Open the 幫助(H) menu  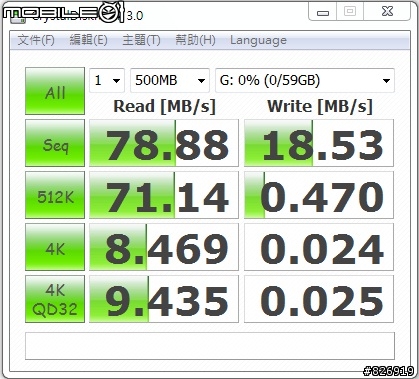pyautogui.click(x=195, y=40)
